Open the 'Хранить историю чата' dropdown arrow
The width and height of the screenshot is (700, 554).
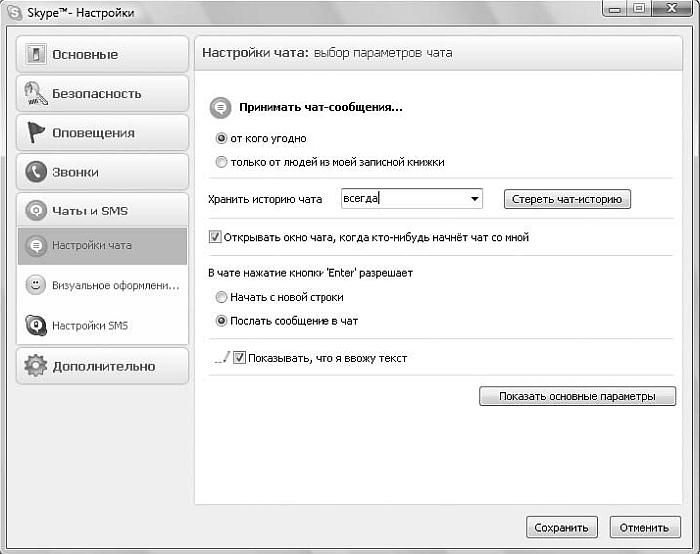[x=474, y=199]
